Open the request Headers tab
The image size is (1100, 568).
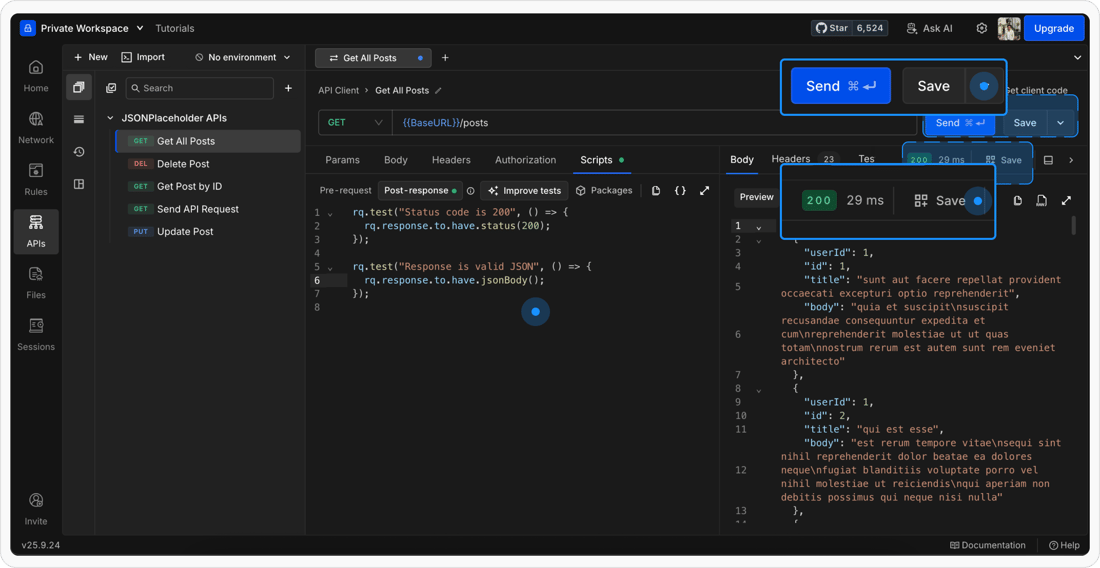(451, 160)
